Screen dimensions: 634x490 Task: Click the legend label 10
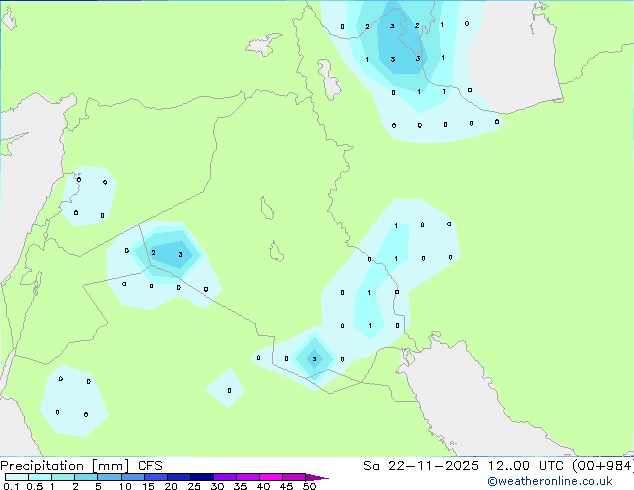125,486
